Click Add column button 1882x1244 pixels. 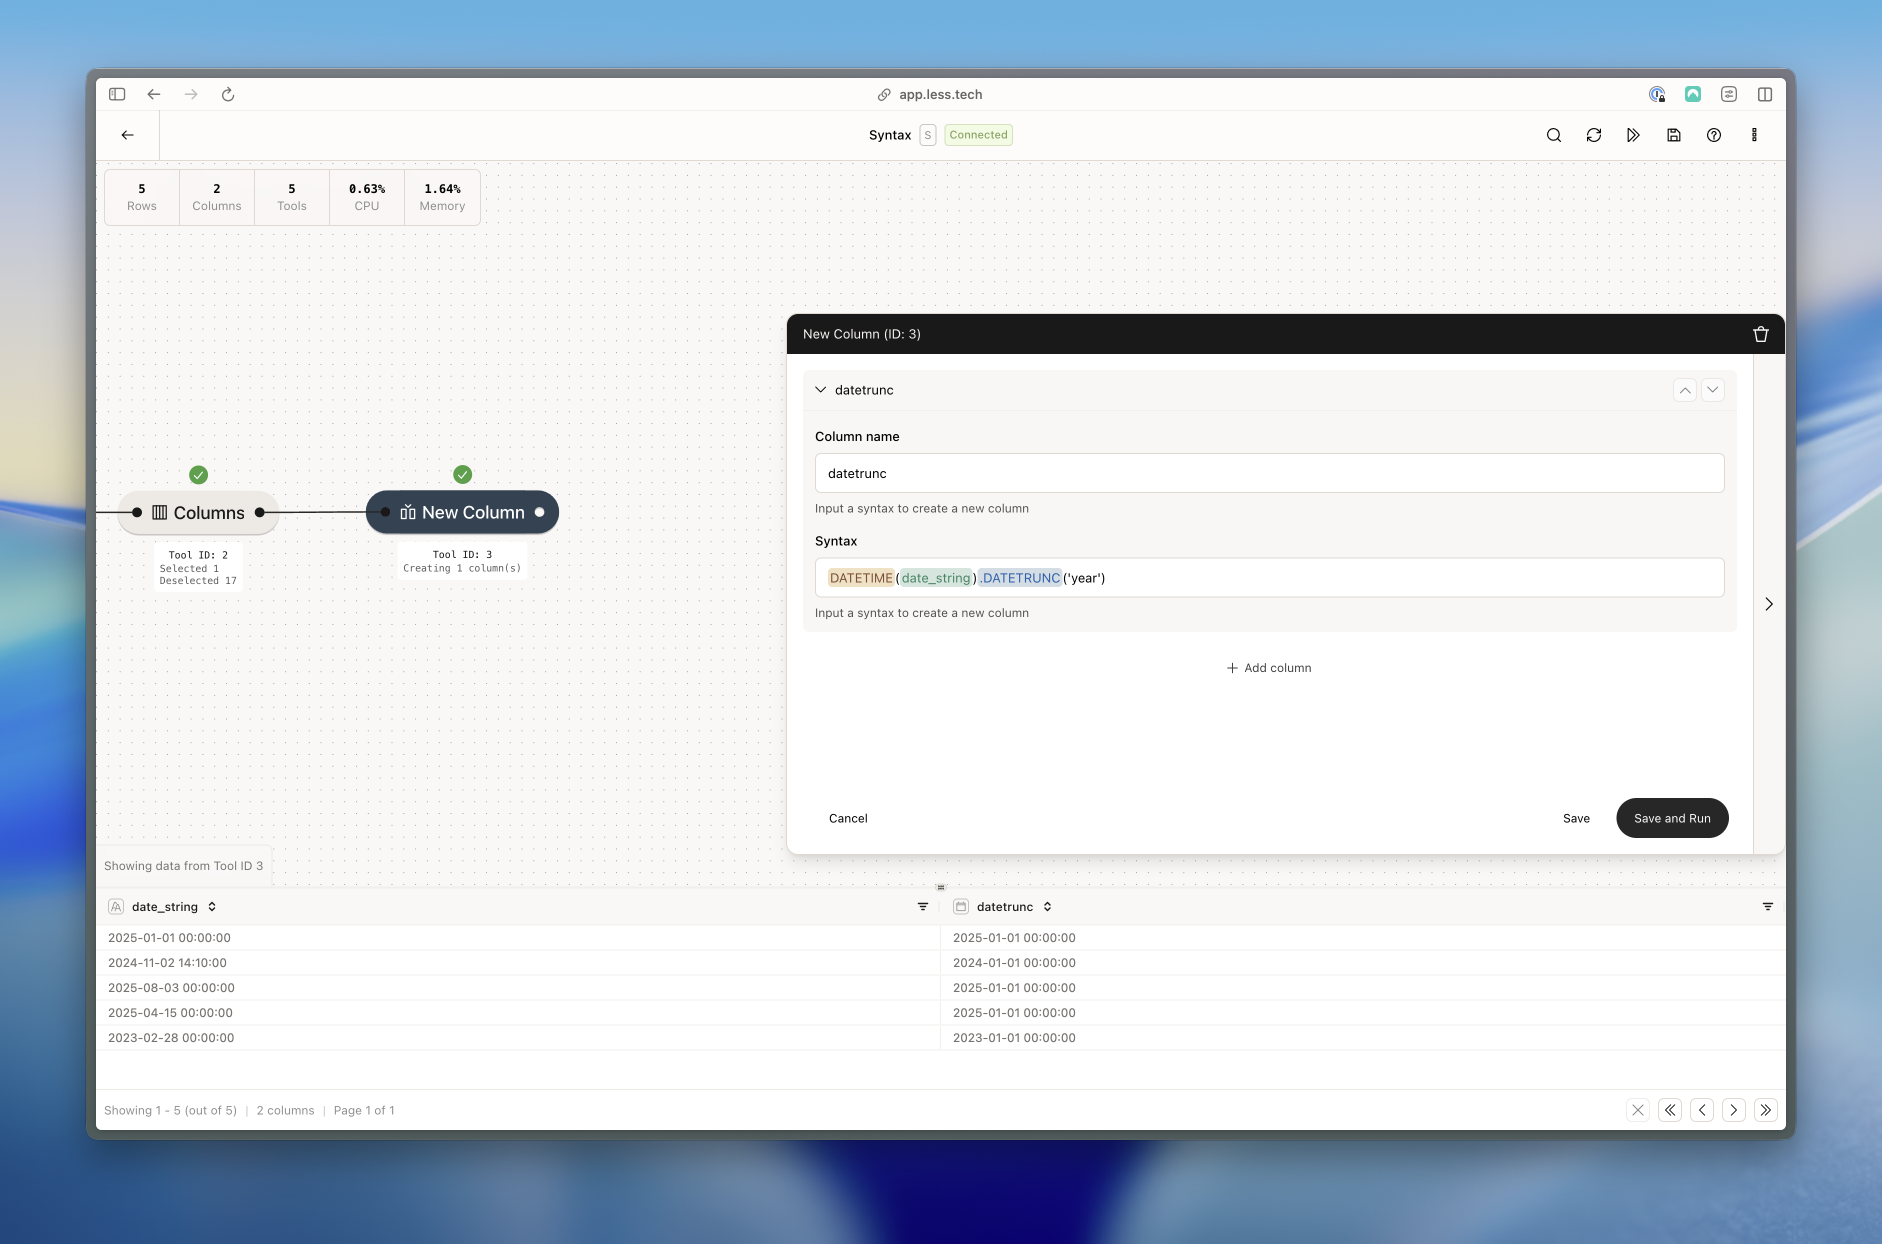[x=1269, y=668]
